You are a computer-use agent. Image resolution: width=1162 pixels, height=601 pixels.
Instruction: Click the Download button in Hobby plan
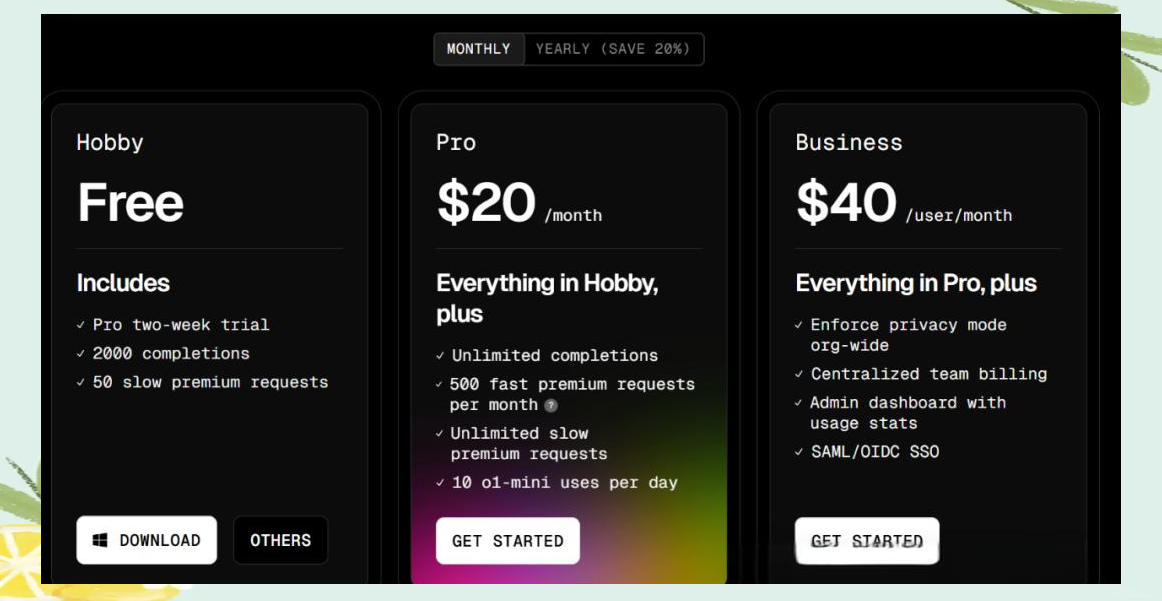[146, 540]
